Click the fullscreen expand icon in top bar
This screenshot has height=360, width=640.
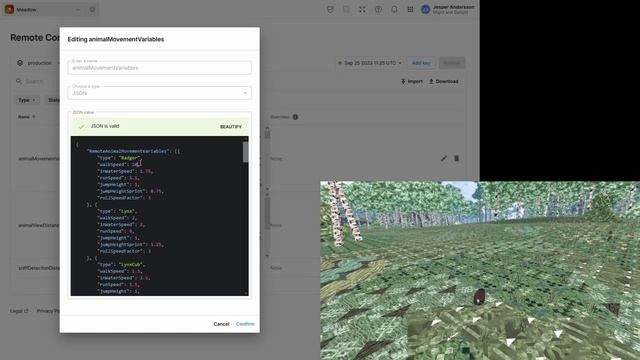362,9
